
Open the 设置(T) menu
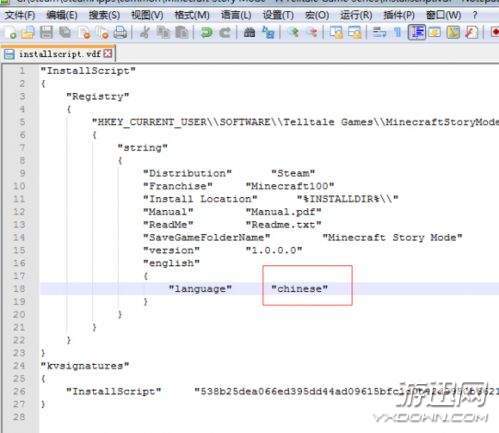[x=278, y=15]
